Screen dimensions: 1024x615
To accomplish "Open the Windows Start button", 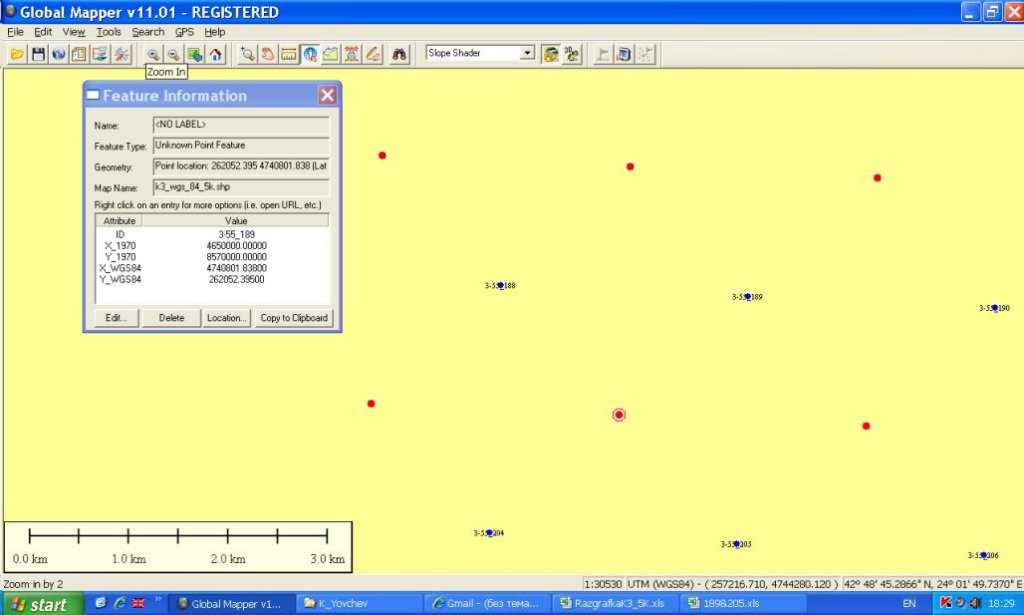I will point(40,604).
